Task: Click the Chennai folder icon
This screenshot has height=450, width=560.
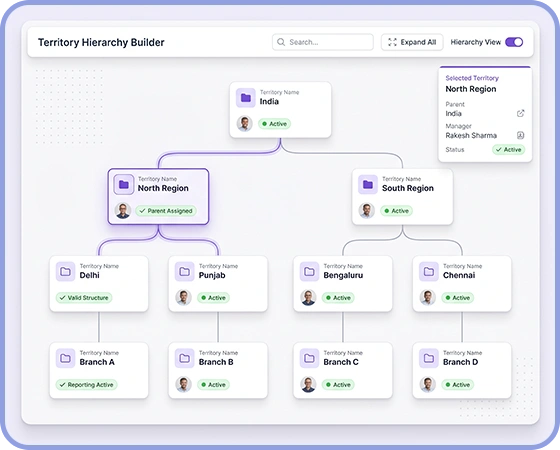Action: 429,271
